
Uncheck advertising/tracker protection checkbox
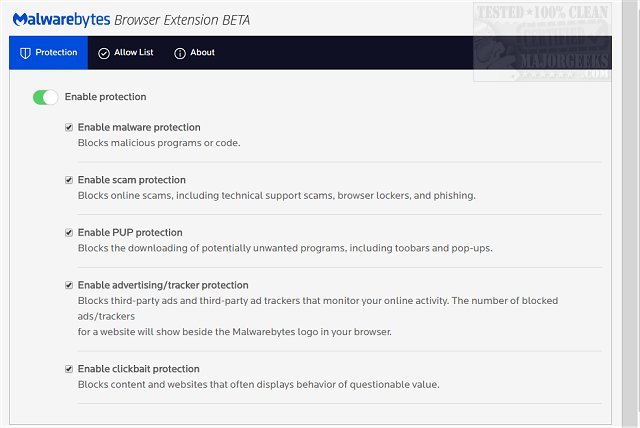(68, 285)
